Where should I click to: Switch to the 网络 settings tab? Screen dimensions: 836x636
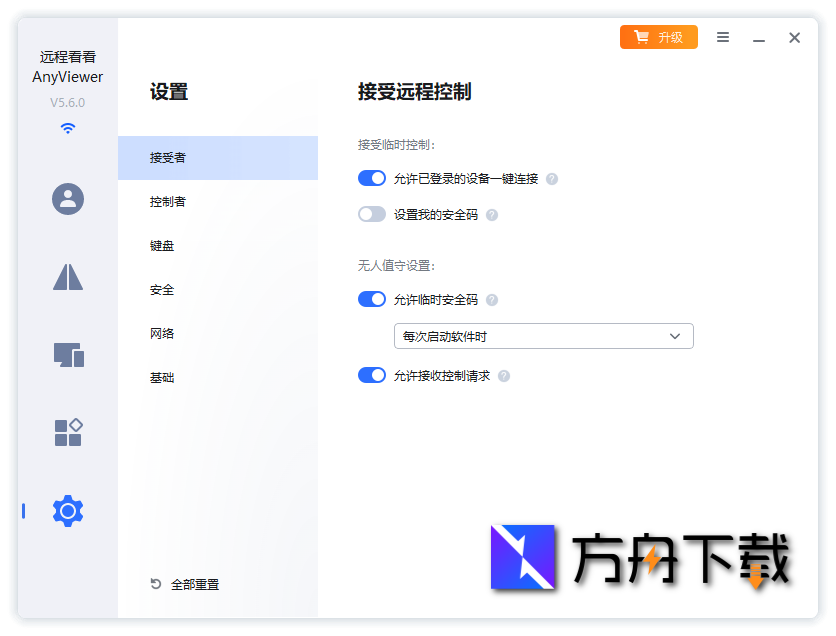click(x=161, y=333)
